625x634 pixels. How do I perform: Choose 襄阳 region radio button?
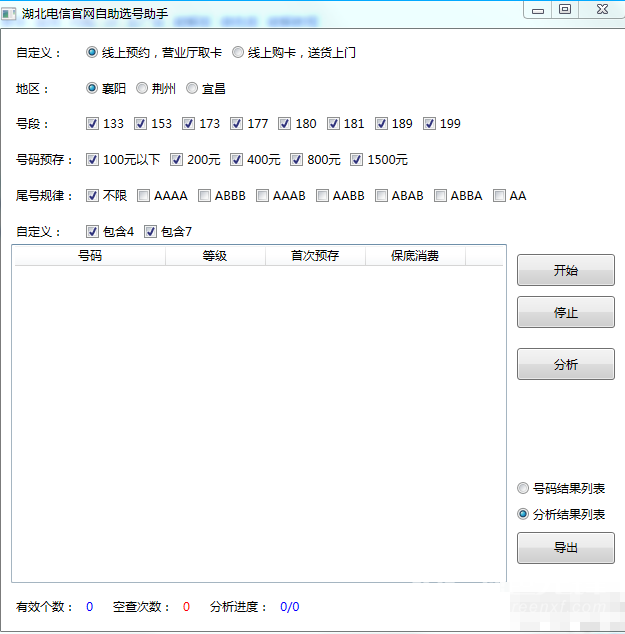click(x=92, y=88)
